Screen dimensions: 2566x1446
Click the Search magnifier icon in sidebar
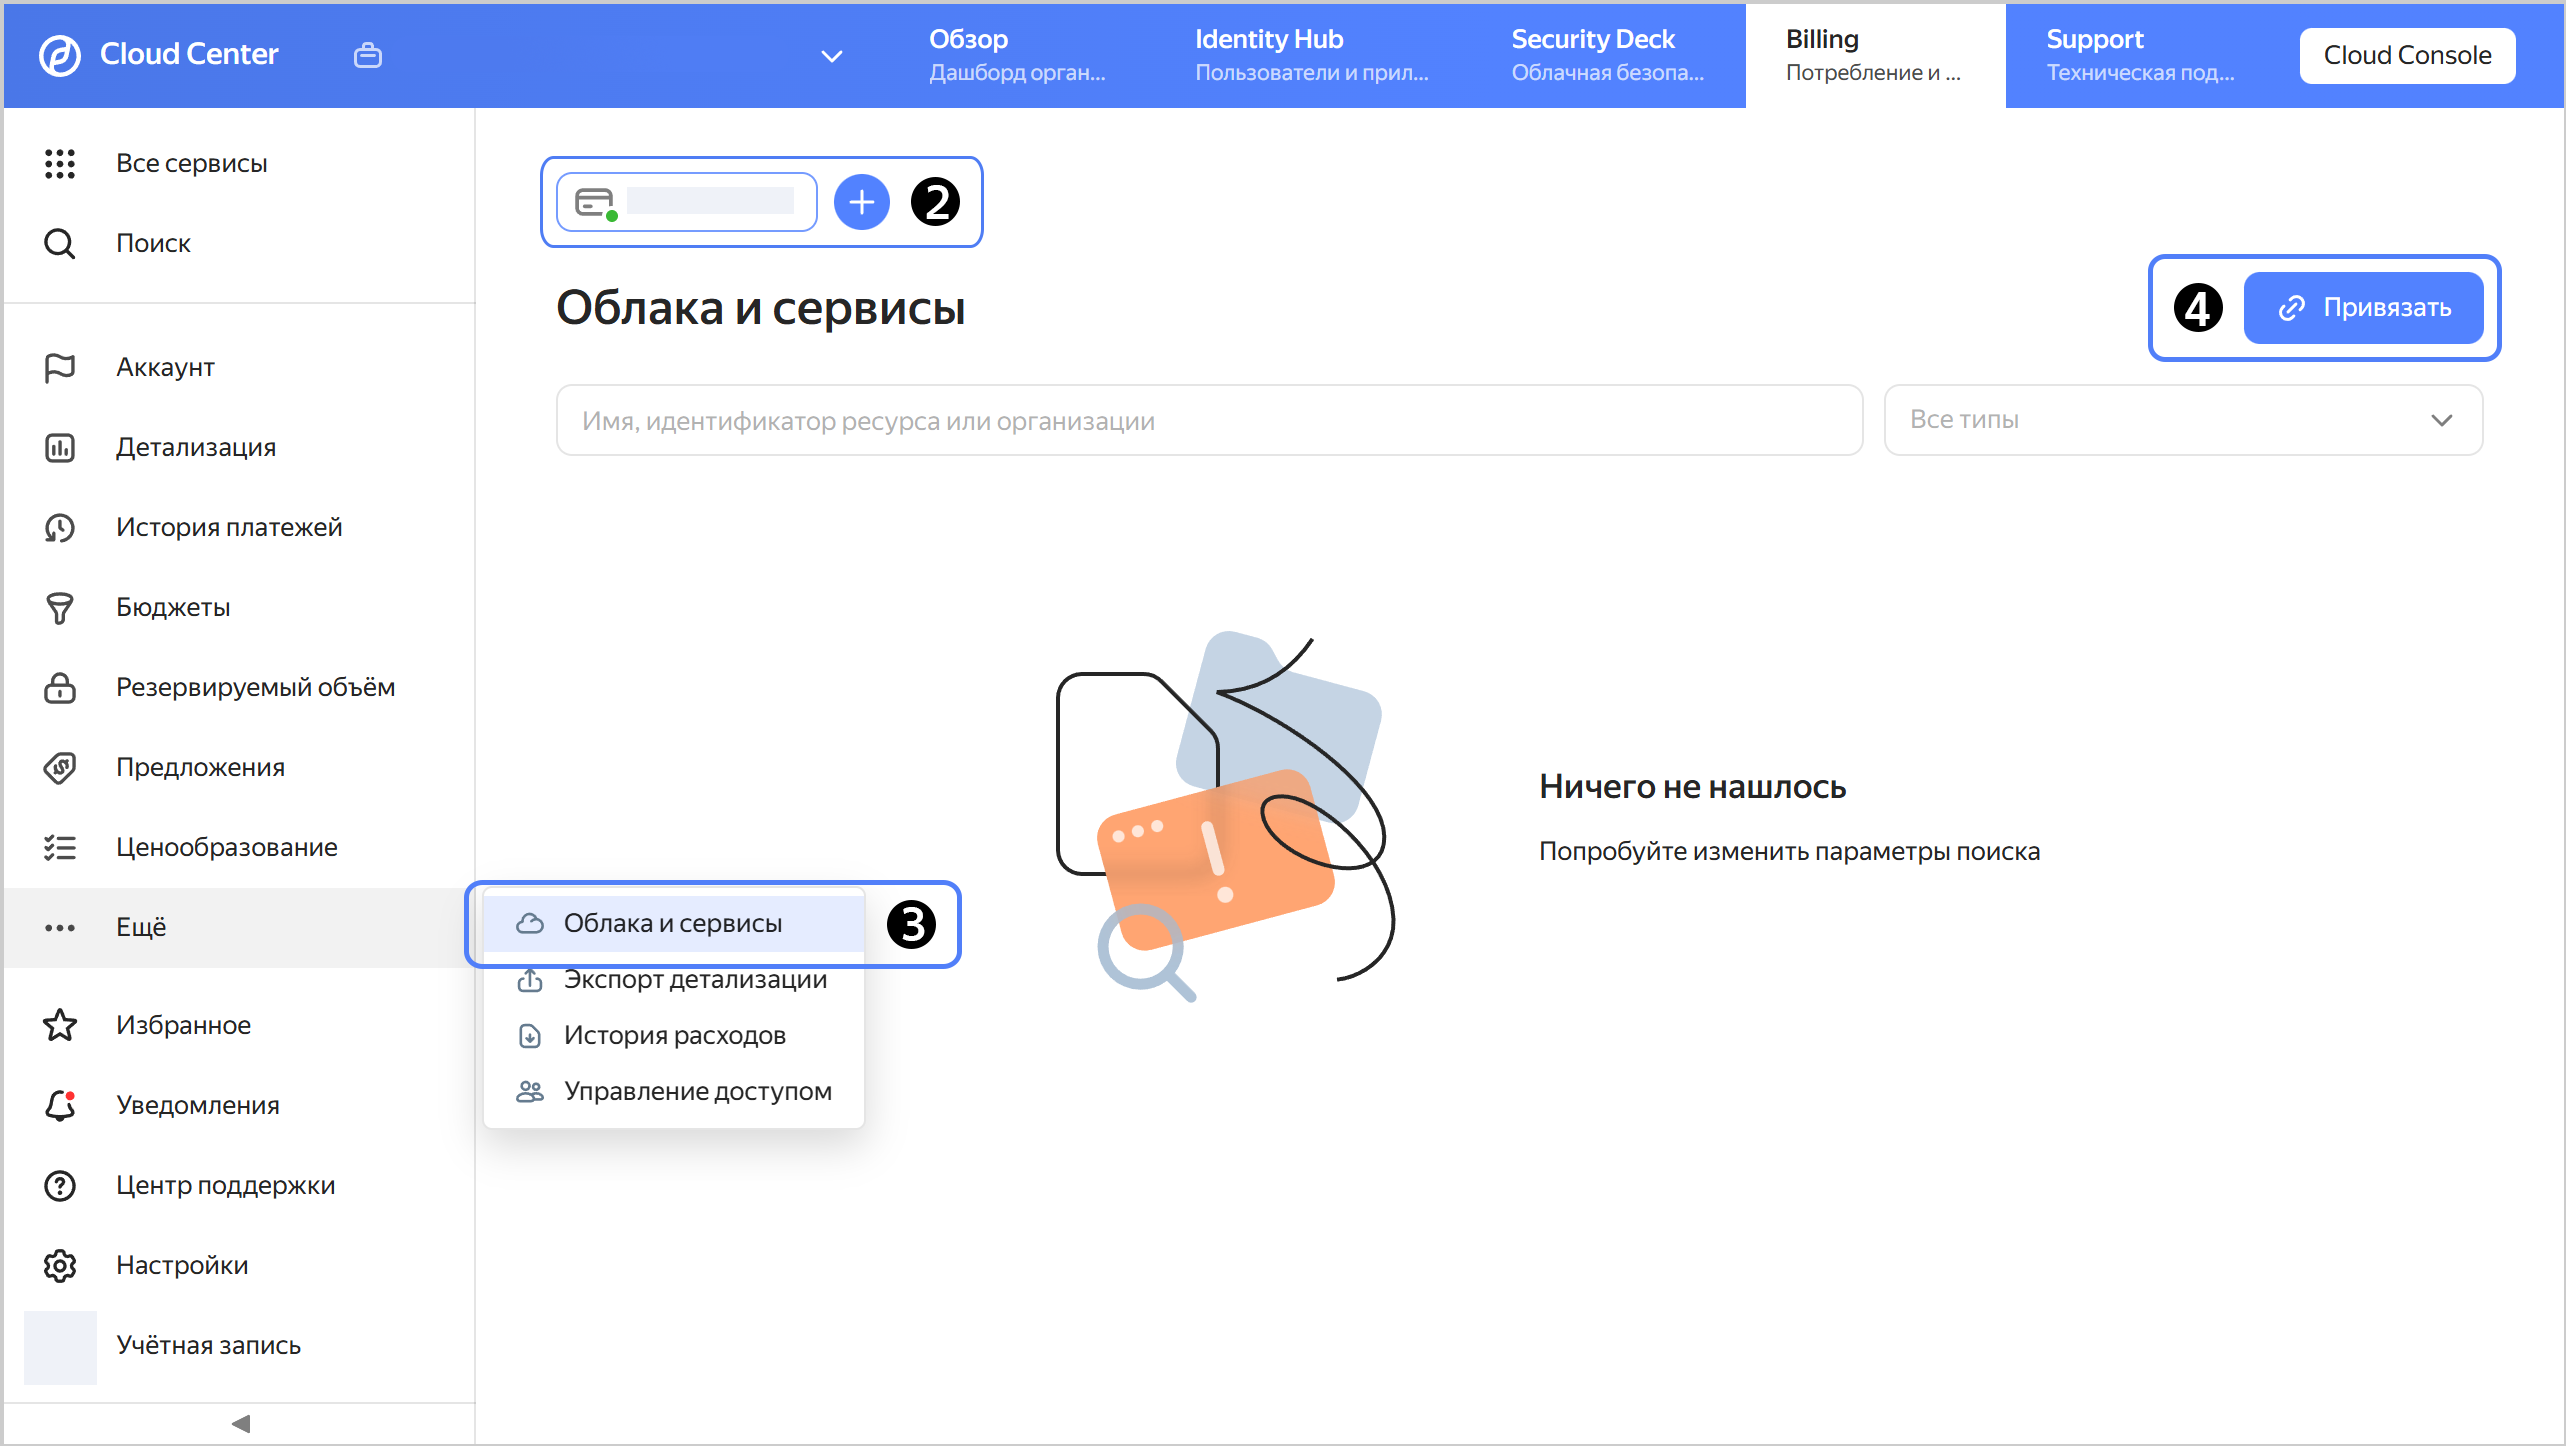[x=60, y=243]
